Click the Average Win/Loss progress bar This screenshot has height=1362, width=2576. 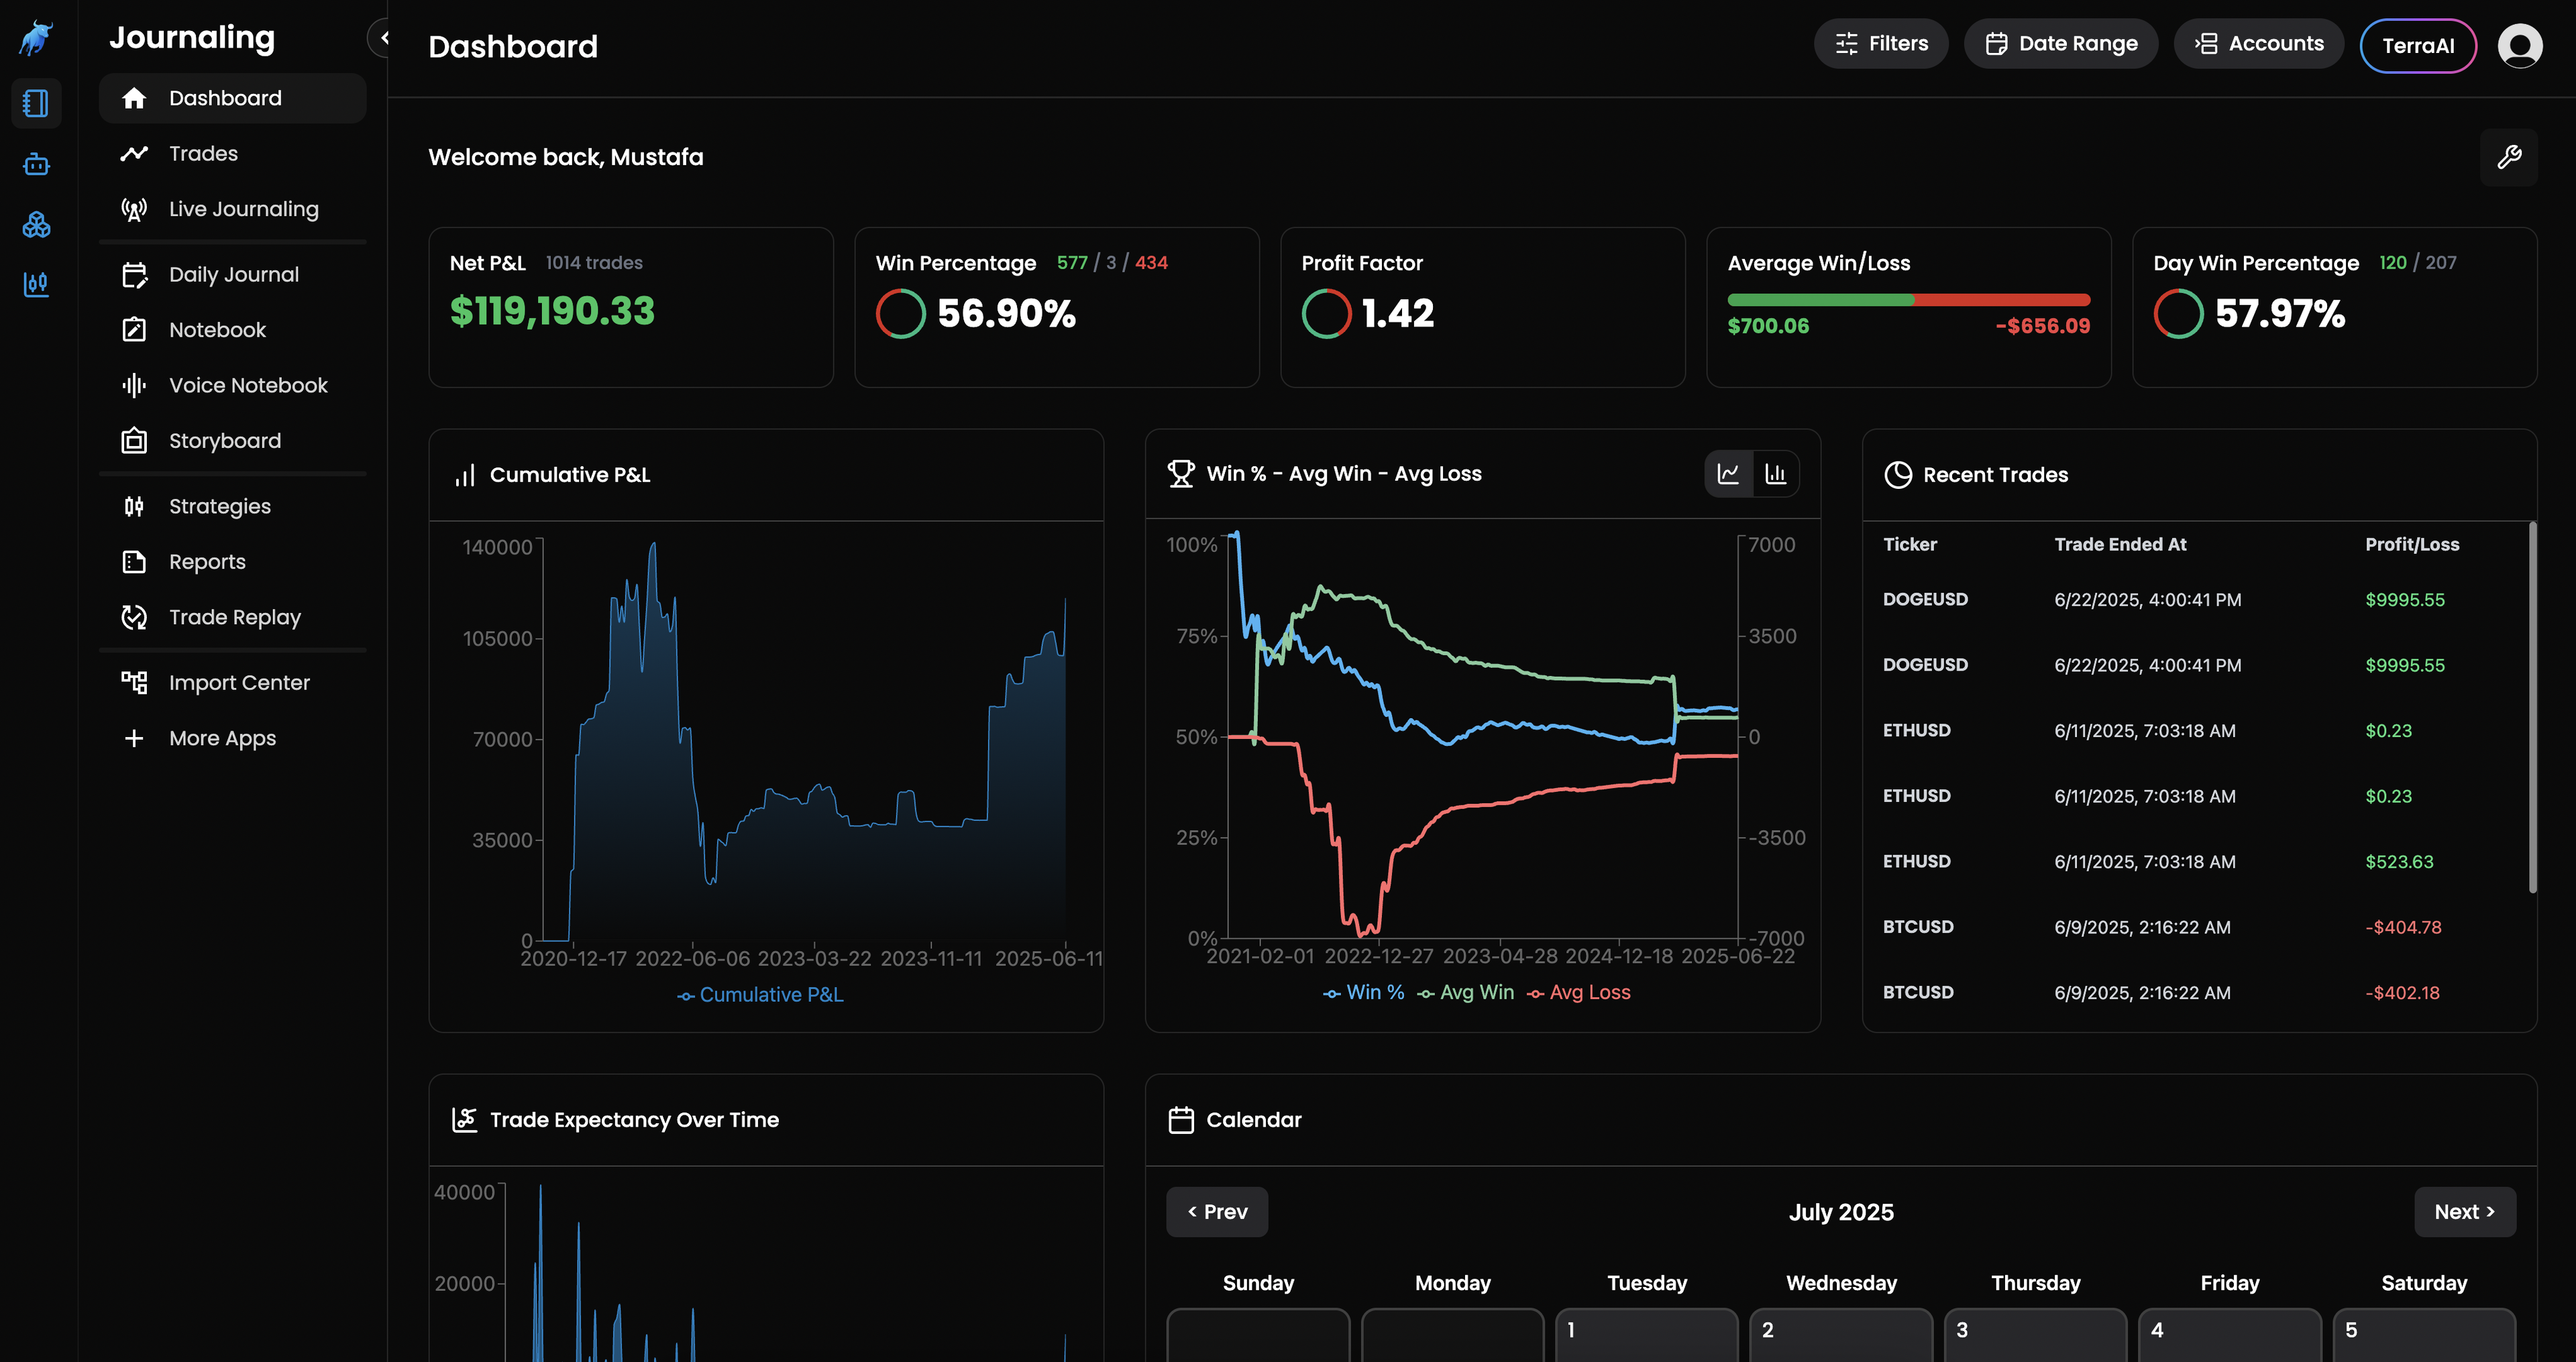pyautogui.click(x=1908, y=299)
